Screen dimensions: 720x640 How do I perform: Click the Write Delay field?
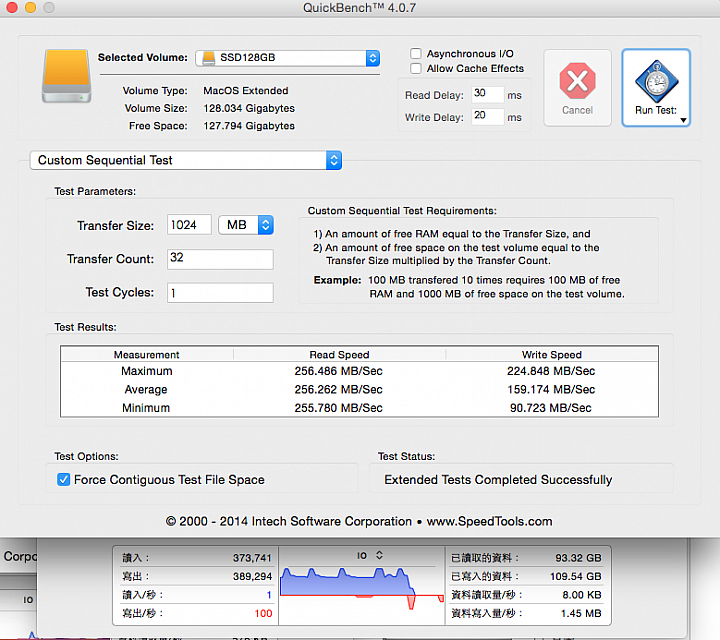487,116
